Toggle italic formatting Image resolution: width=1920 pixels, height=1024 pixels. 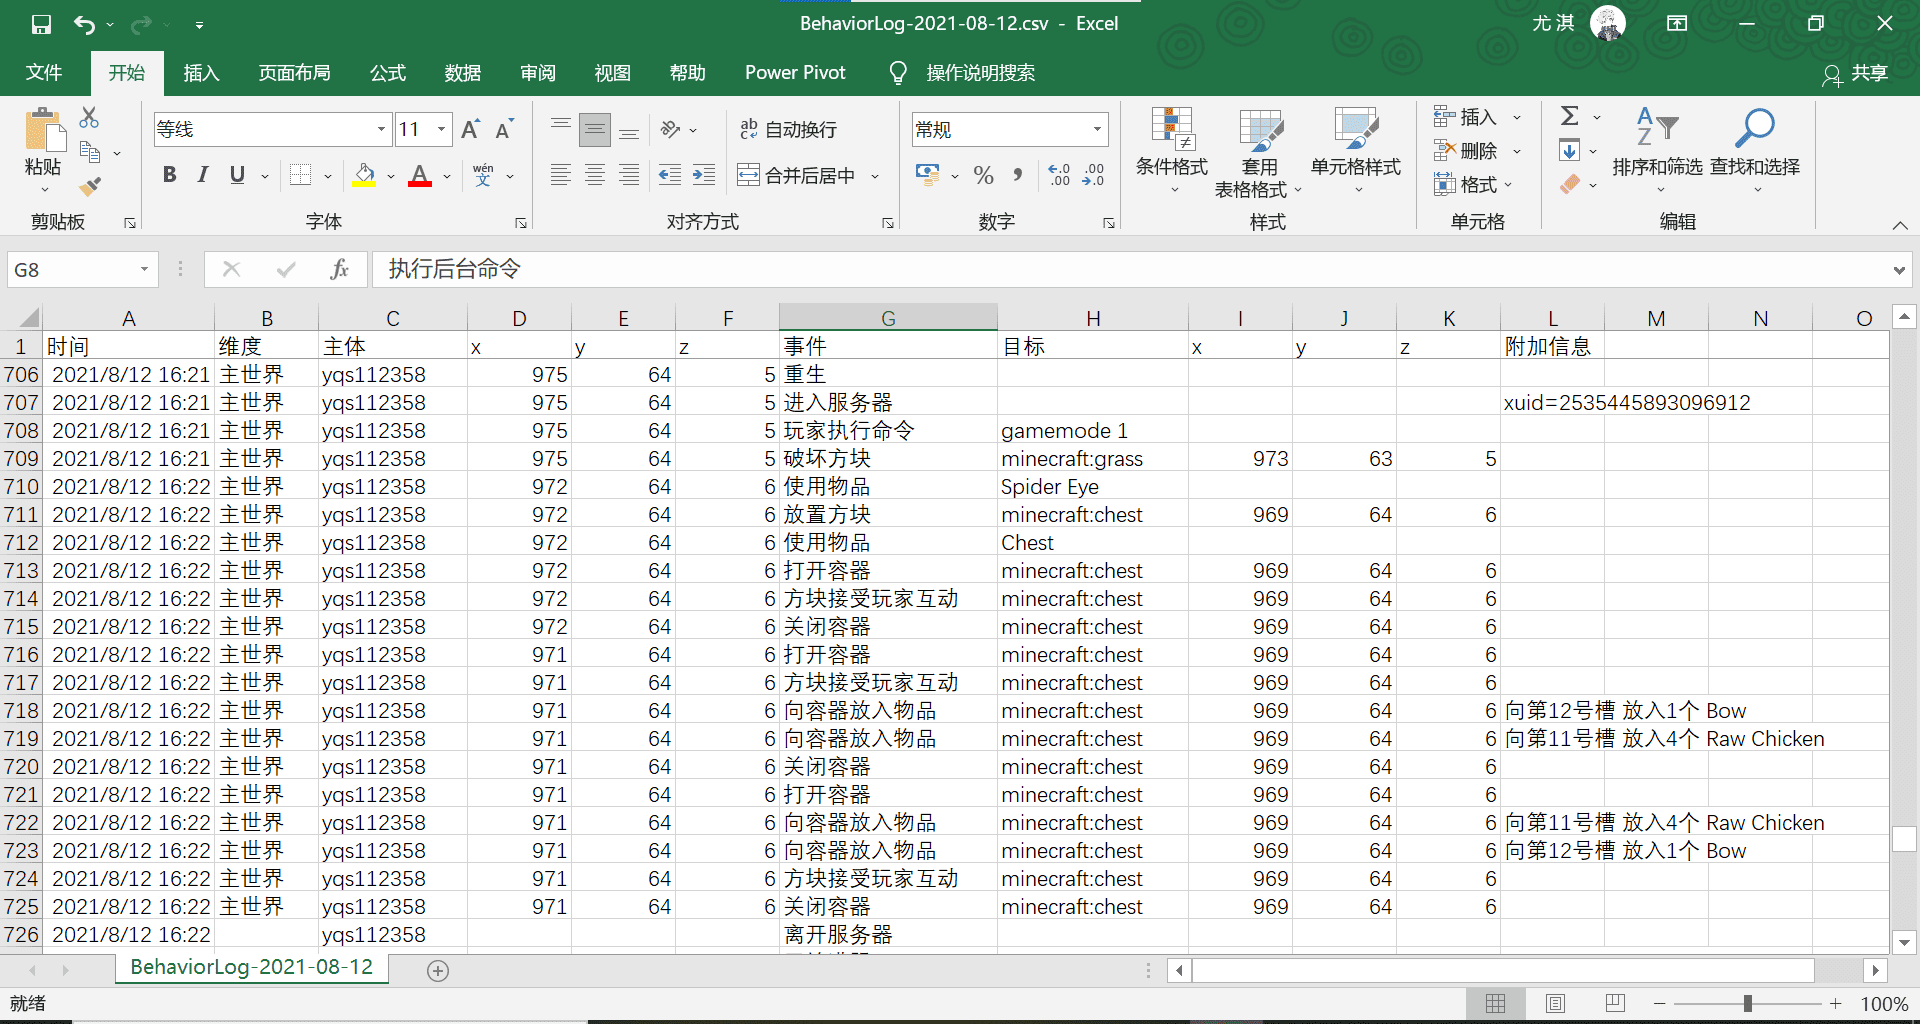tap(203, 175)
